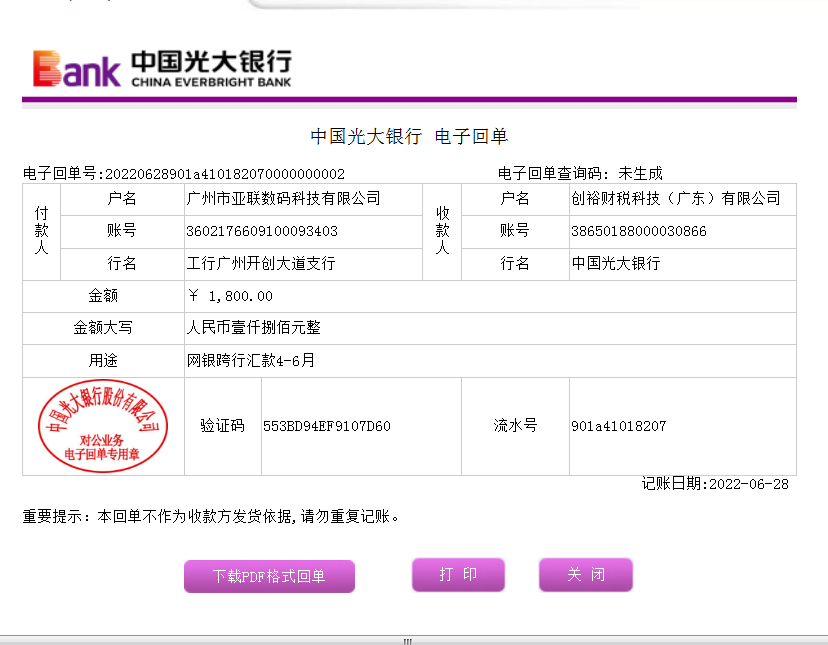Grab the horizontal scrollbar at the bottom
Viewport: 828px width, 645px height.
(408, 640)
